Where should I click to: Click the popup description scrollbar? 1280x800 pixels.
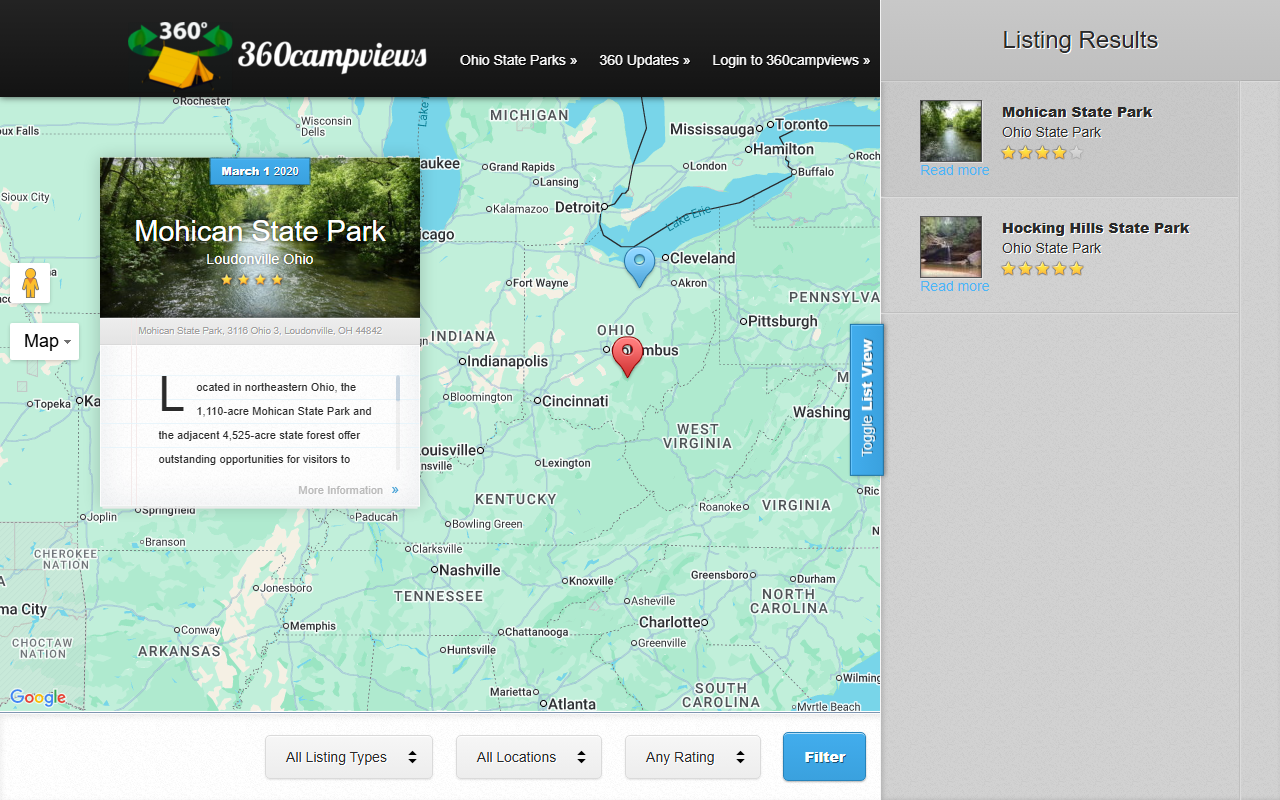[x=398, y=422]
